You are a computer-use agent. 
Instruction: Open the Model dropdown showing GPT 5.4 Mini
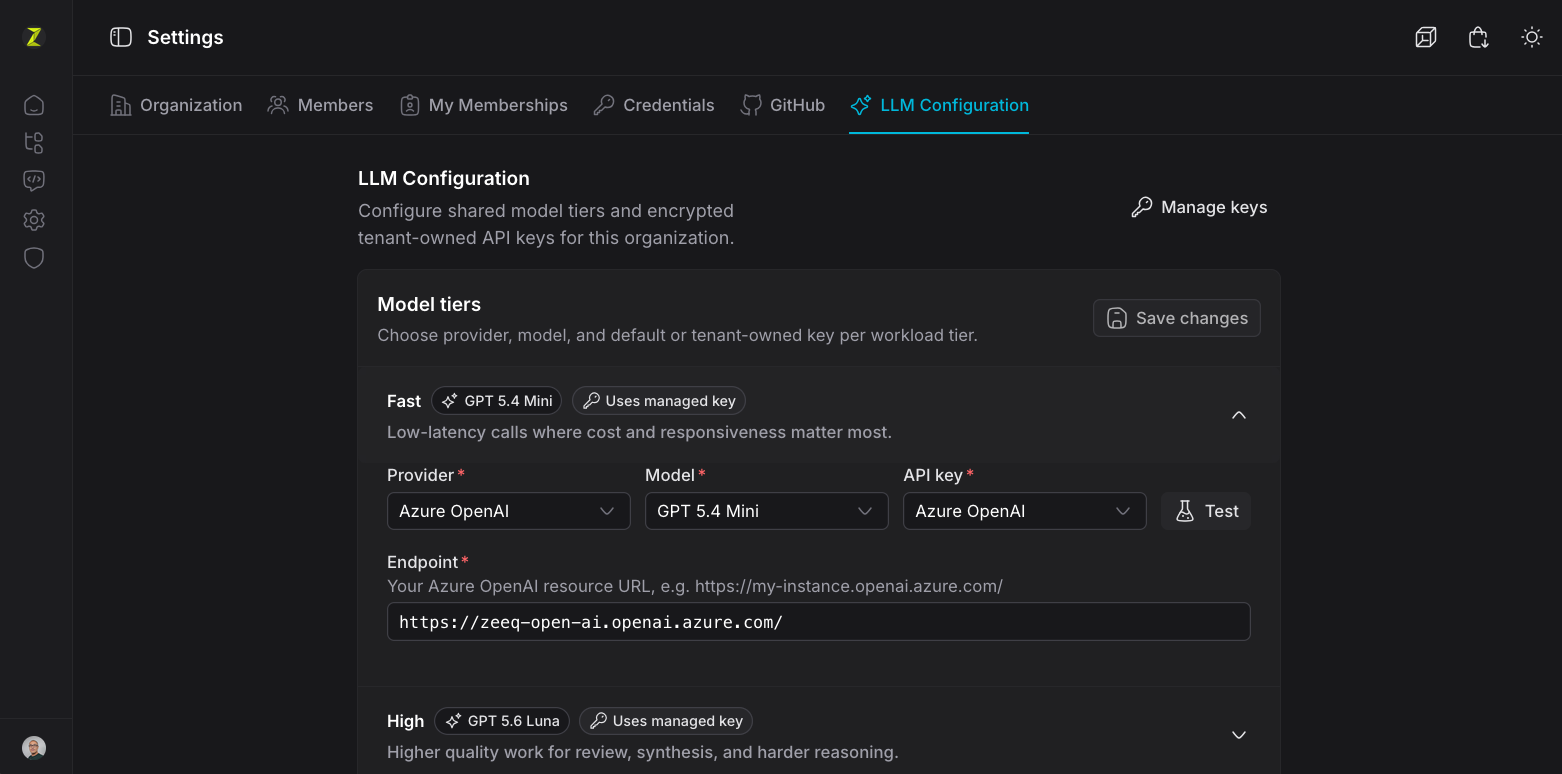(x=767, y=511)
